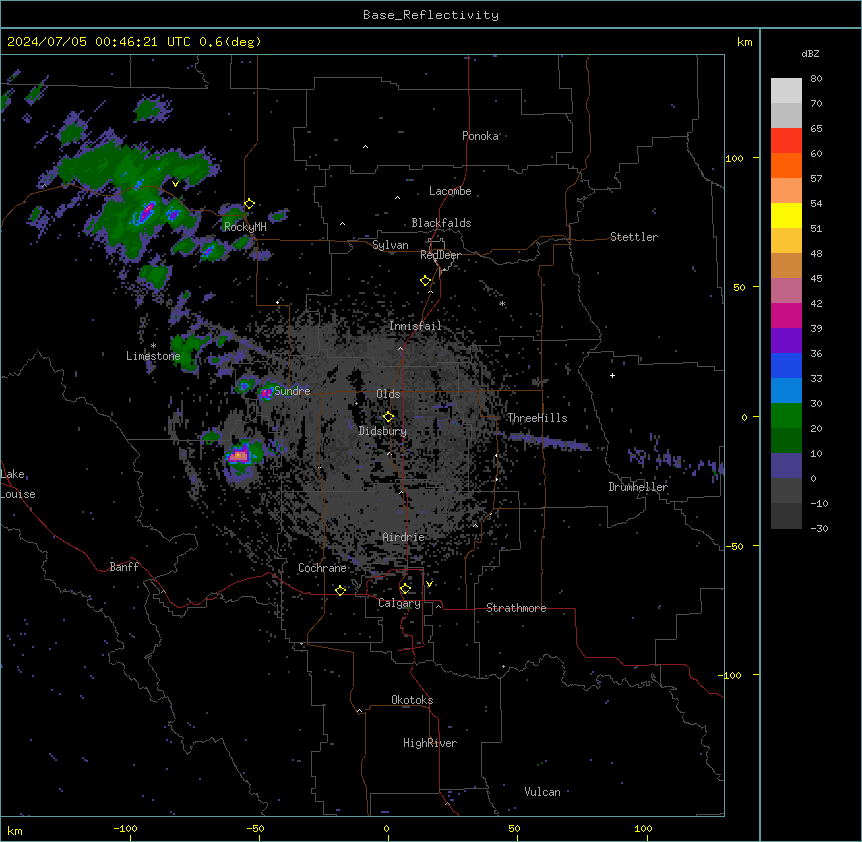Click the Didsbury town label
Image resolution: width=862 pixels, height=842 pixels.
[x=383, y=431]
